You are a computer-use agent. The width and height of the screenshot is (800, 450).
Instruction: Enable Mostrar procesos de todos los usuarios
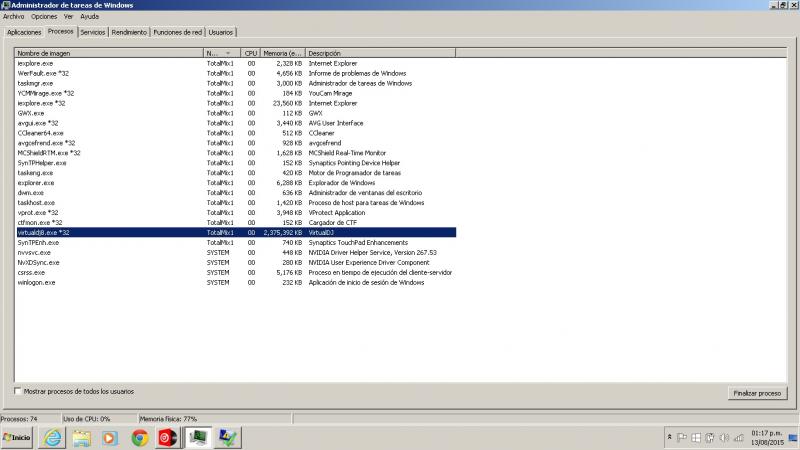(x=18, y=391)
